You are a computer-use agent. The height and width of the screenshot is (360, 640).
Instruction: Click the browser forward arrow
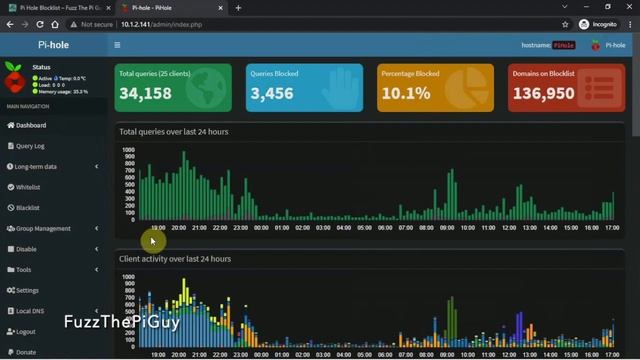[x=25, y=24]
